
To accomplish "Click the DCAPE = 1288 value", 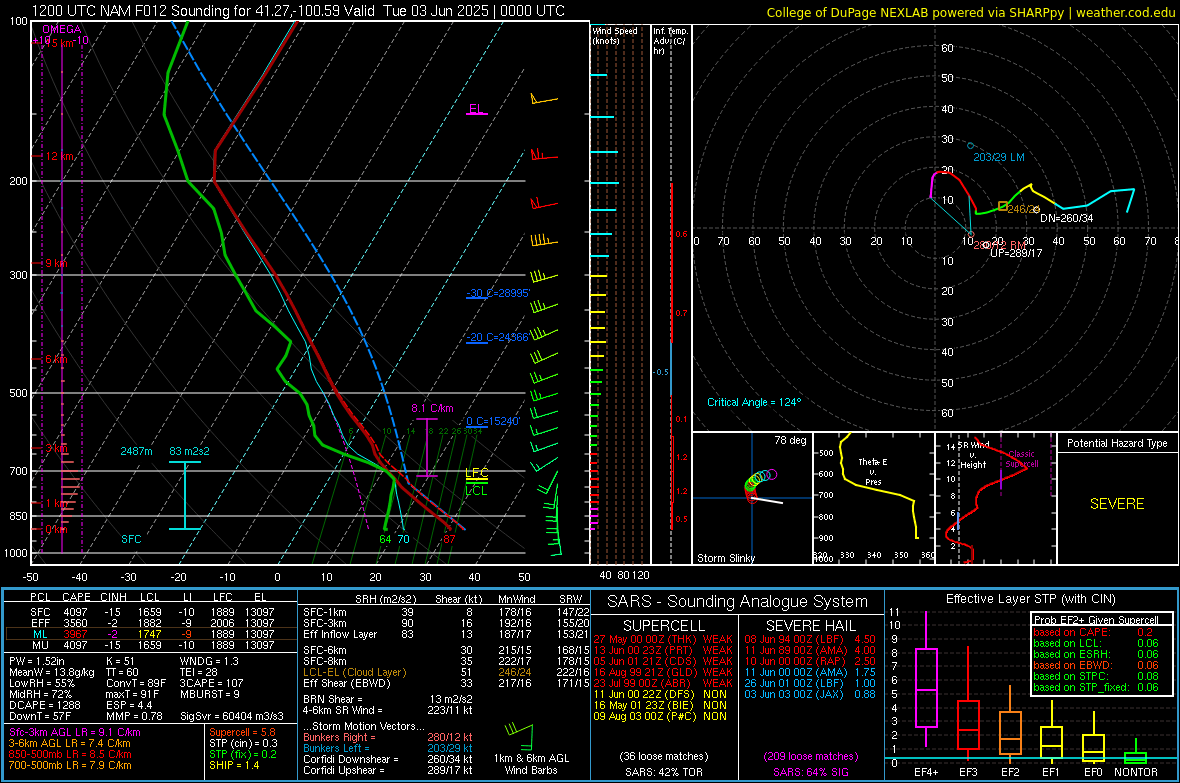I will 44,705.
